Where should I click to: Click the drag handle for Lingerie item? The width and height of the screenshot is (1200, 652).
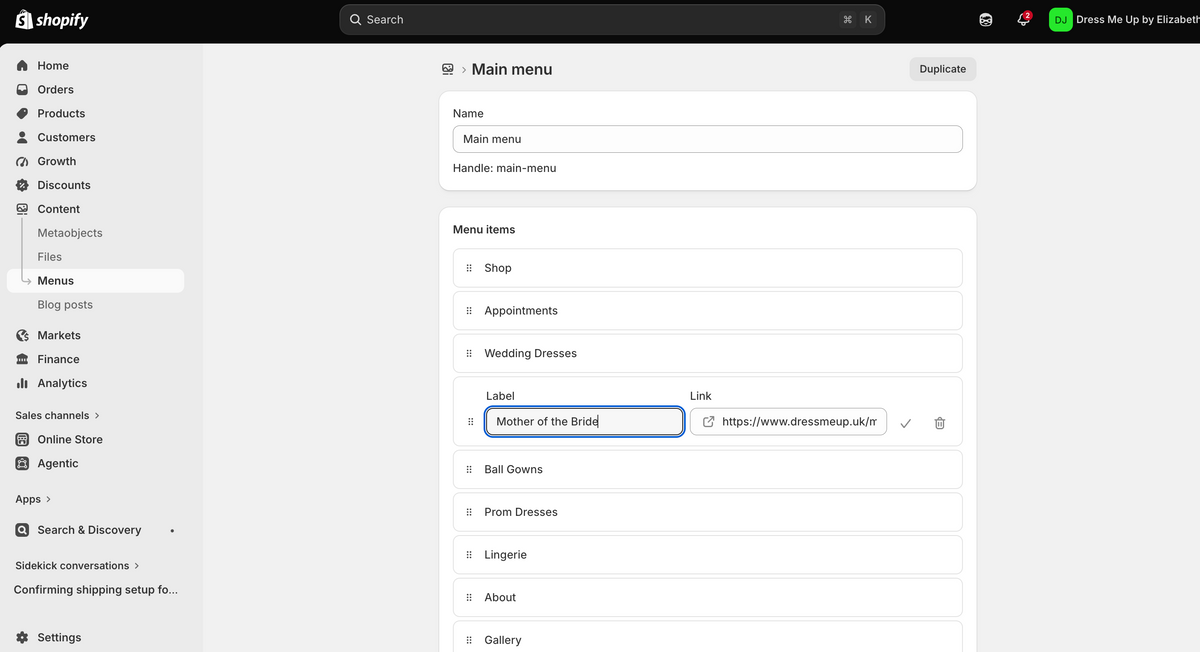pyautogui.click(x=469, y=555)
